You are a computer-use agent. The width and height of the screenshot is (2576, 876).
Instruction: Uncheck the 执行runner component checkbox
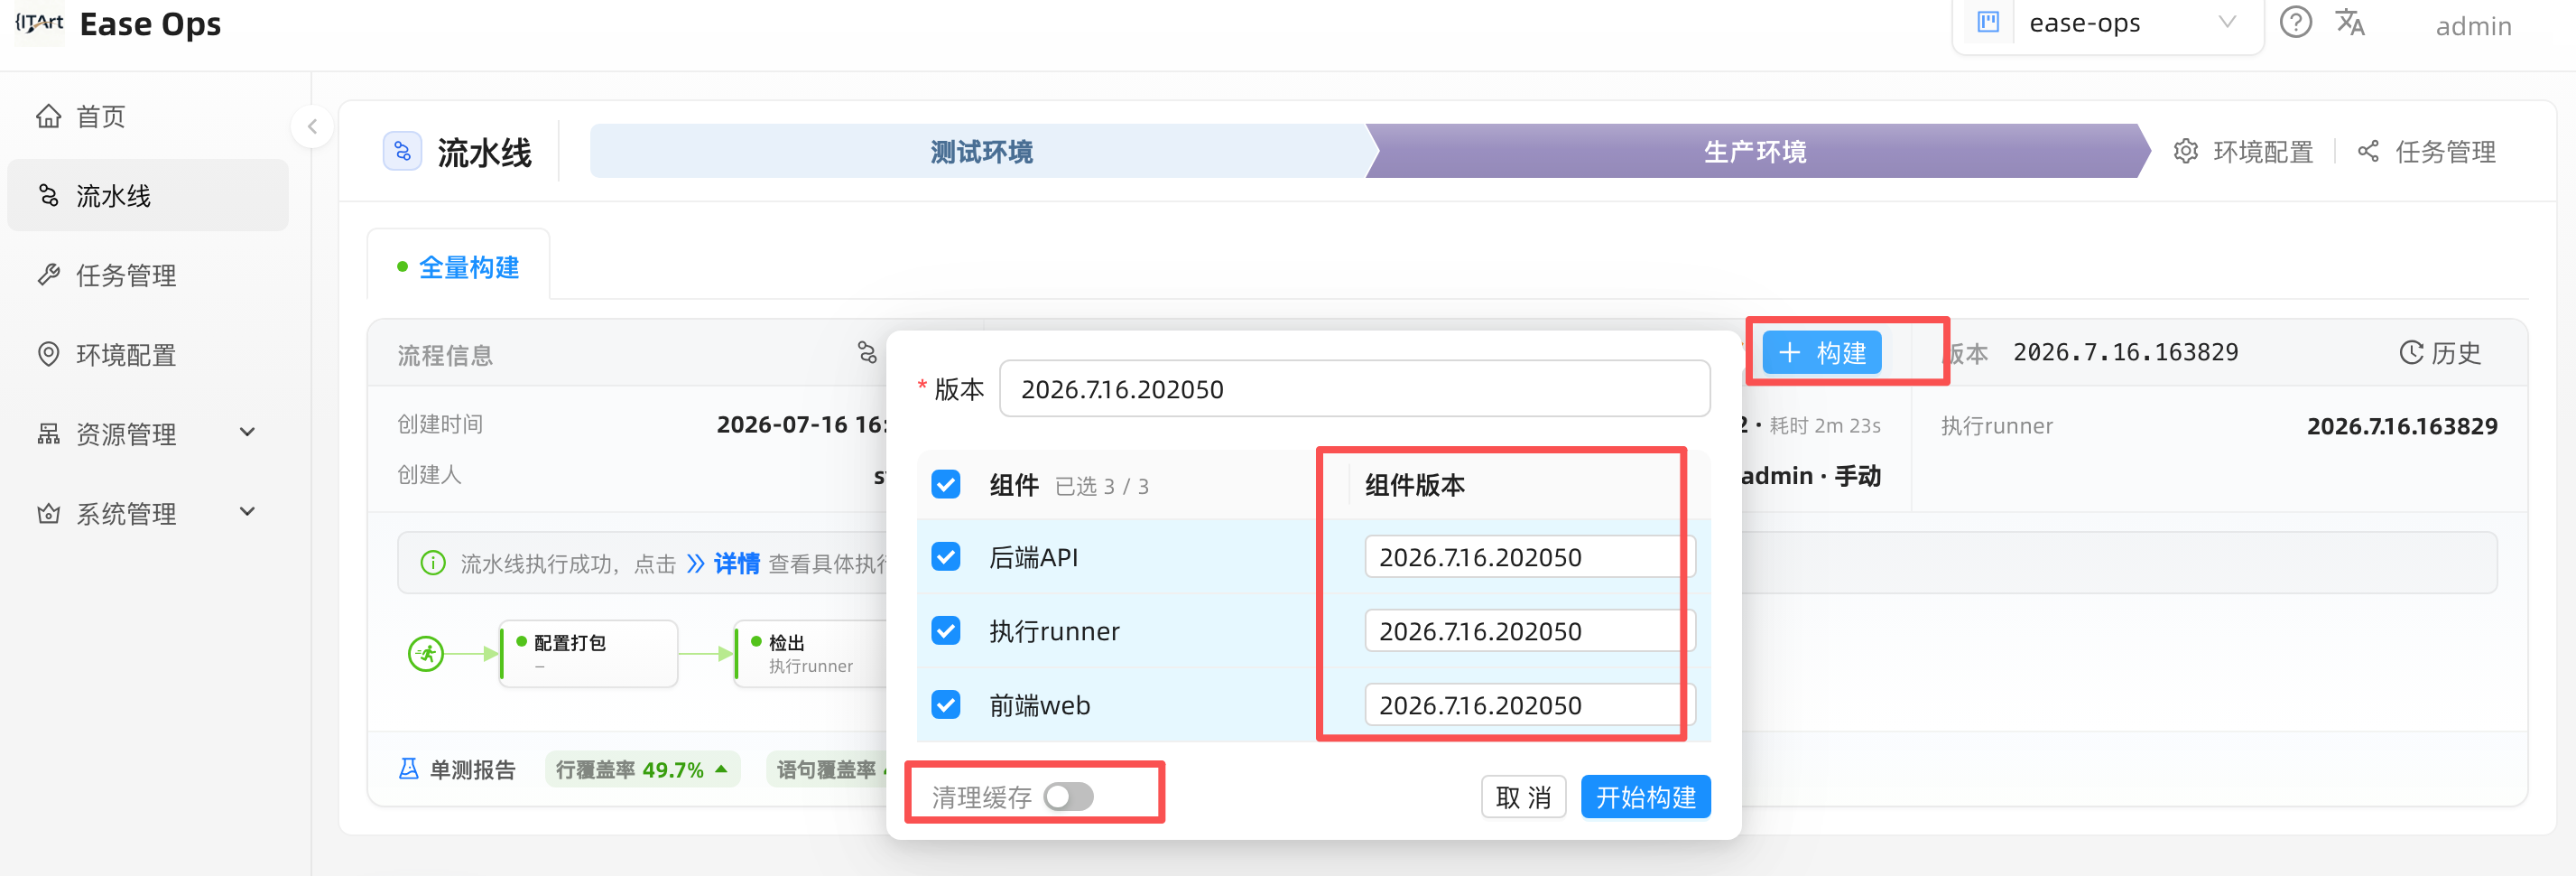click(x=945, y=631)
